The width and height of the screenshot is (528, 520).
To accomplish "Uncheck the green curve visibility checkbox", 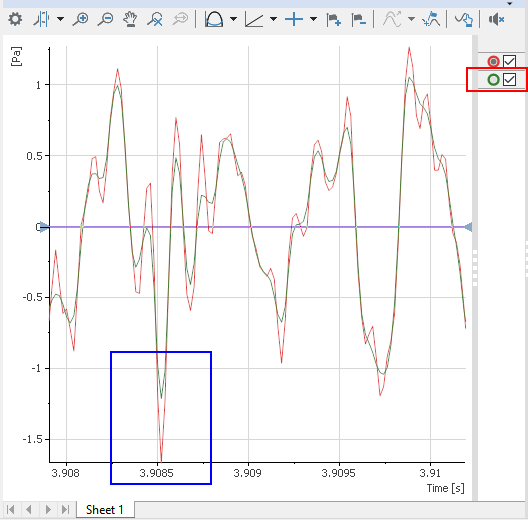I will coord(509,80).
